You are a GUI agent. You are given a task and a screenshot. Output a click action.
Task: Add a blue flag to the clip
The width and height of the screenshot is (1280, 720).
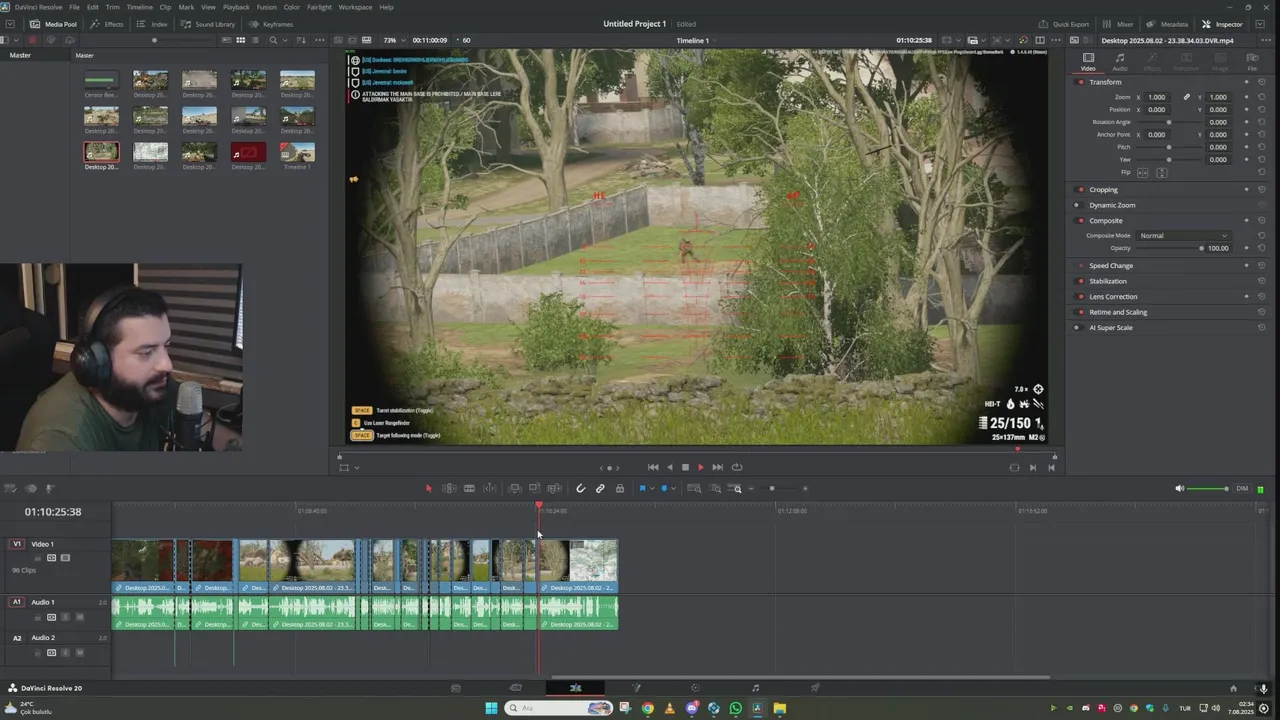click(642, 488)
